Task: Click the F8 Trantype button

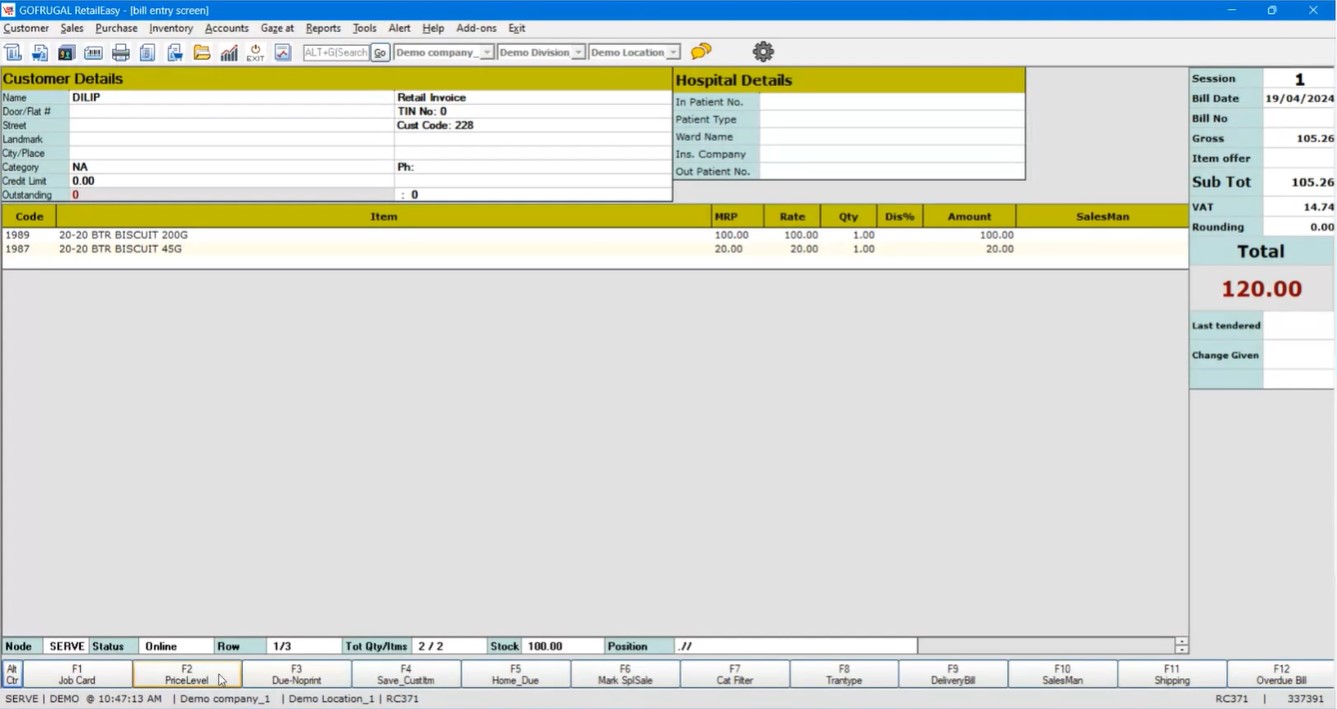Action: pos(844,674)
